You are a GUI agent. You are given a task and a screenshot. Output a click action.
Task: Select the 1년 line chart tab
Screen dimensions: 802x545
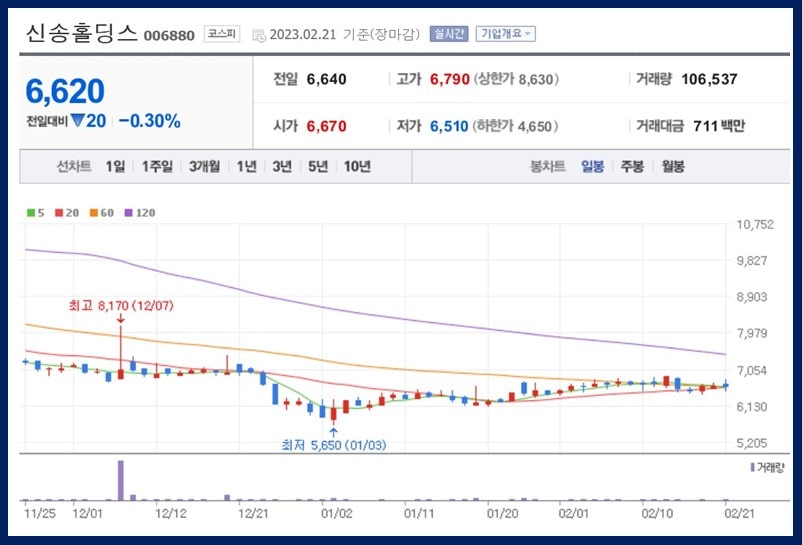click(x=247, y=167)
